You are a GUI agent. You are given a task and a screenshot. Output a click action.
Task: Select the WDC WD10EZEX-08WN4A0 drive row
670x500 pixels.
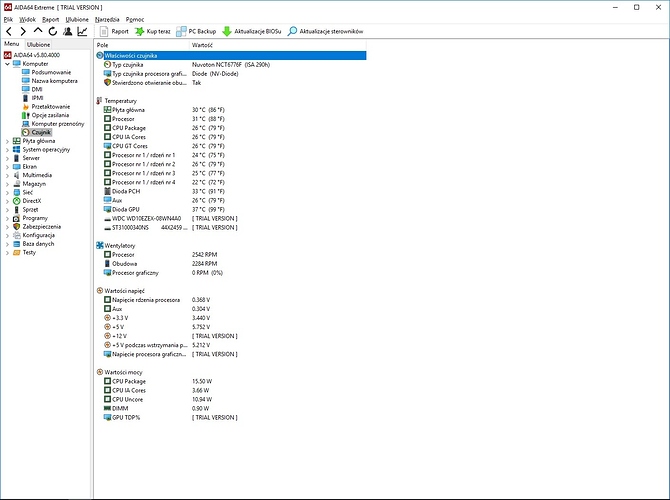click(x=231, y=218)
